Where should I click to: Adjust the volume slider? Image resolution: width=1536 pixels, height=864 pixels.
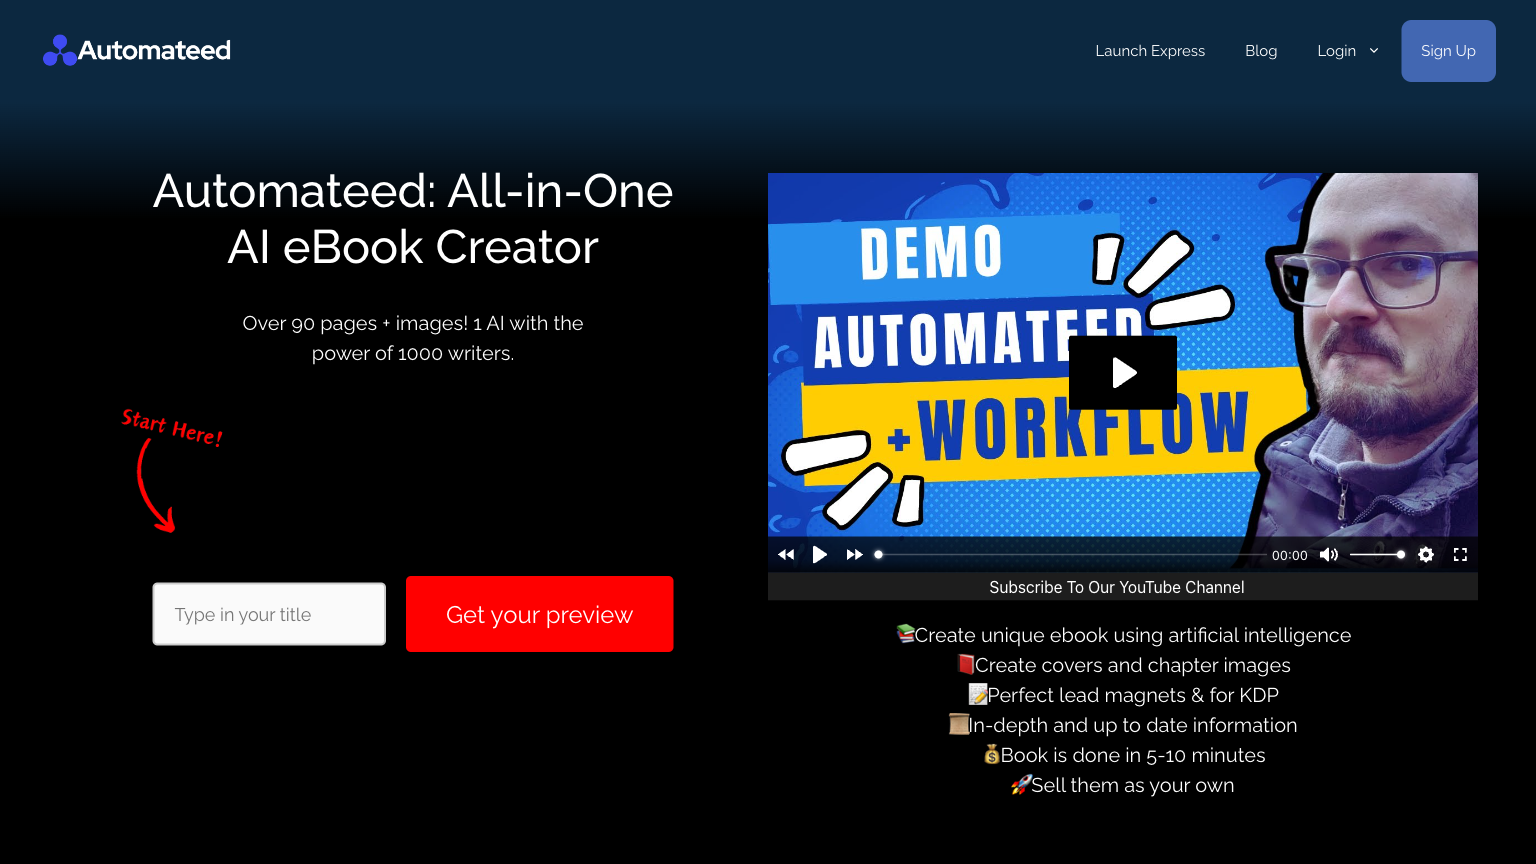[1378, 554]
